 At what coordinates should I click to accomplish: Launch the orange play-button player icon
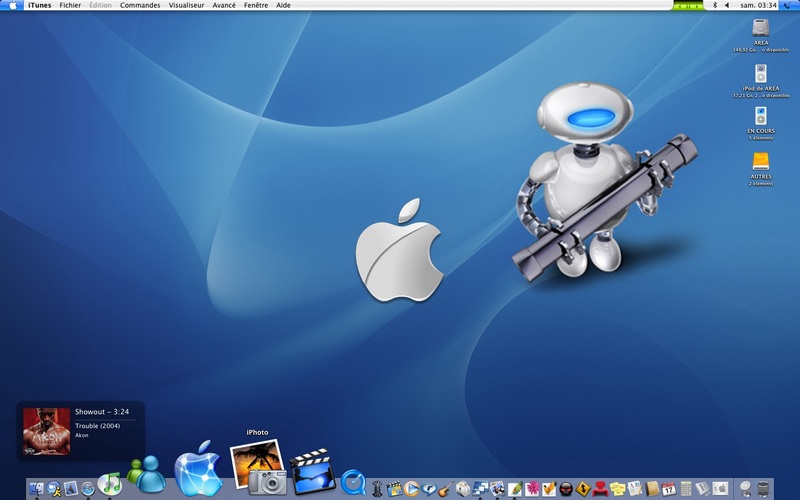(x=411, y=489)
